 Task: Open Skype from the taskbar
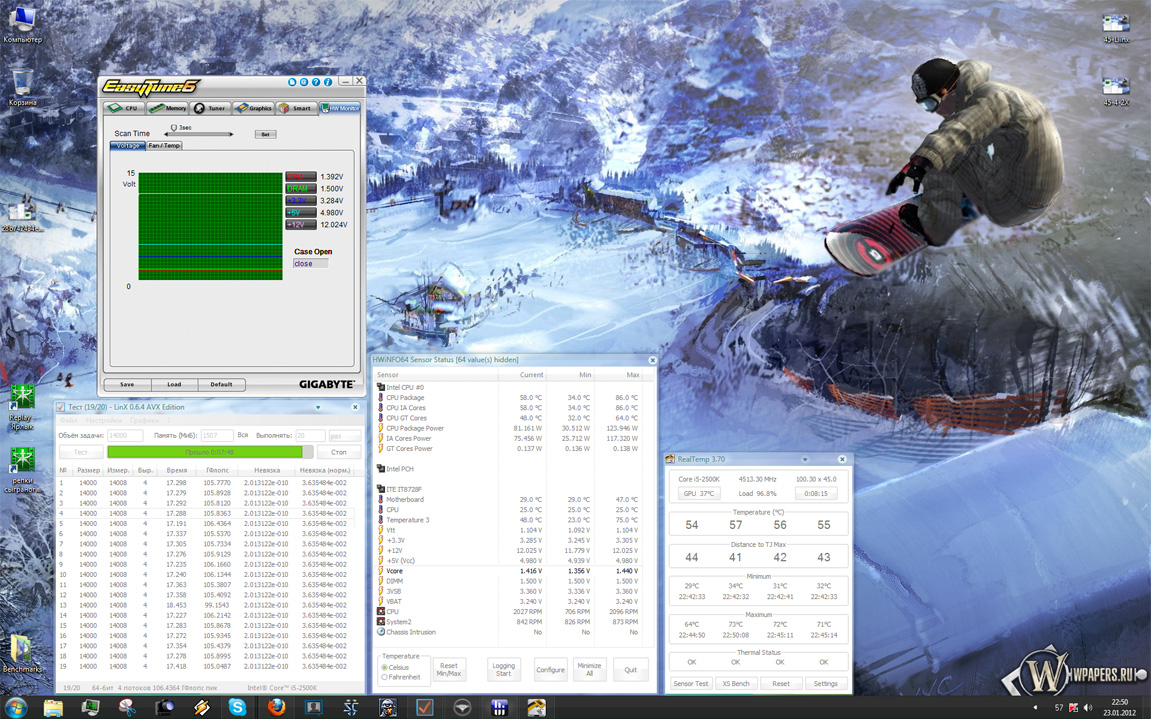(x=237, y=707)
